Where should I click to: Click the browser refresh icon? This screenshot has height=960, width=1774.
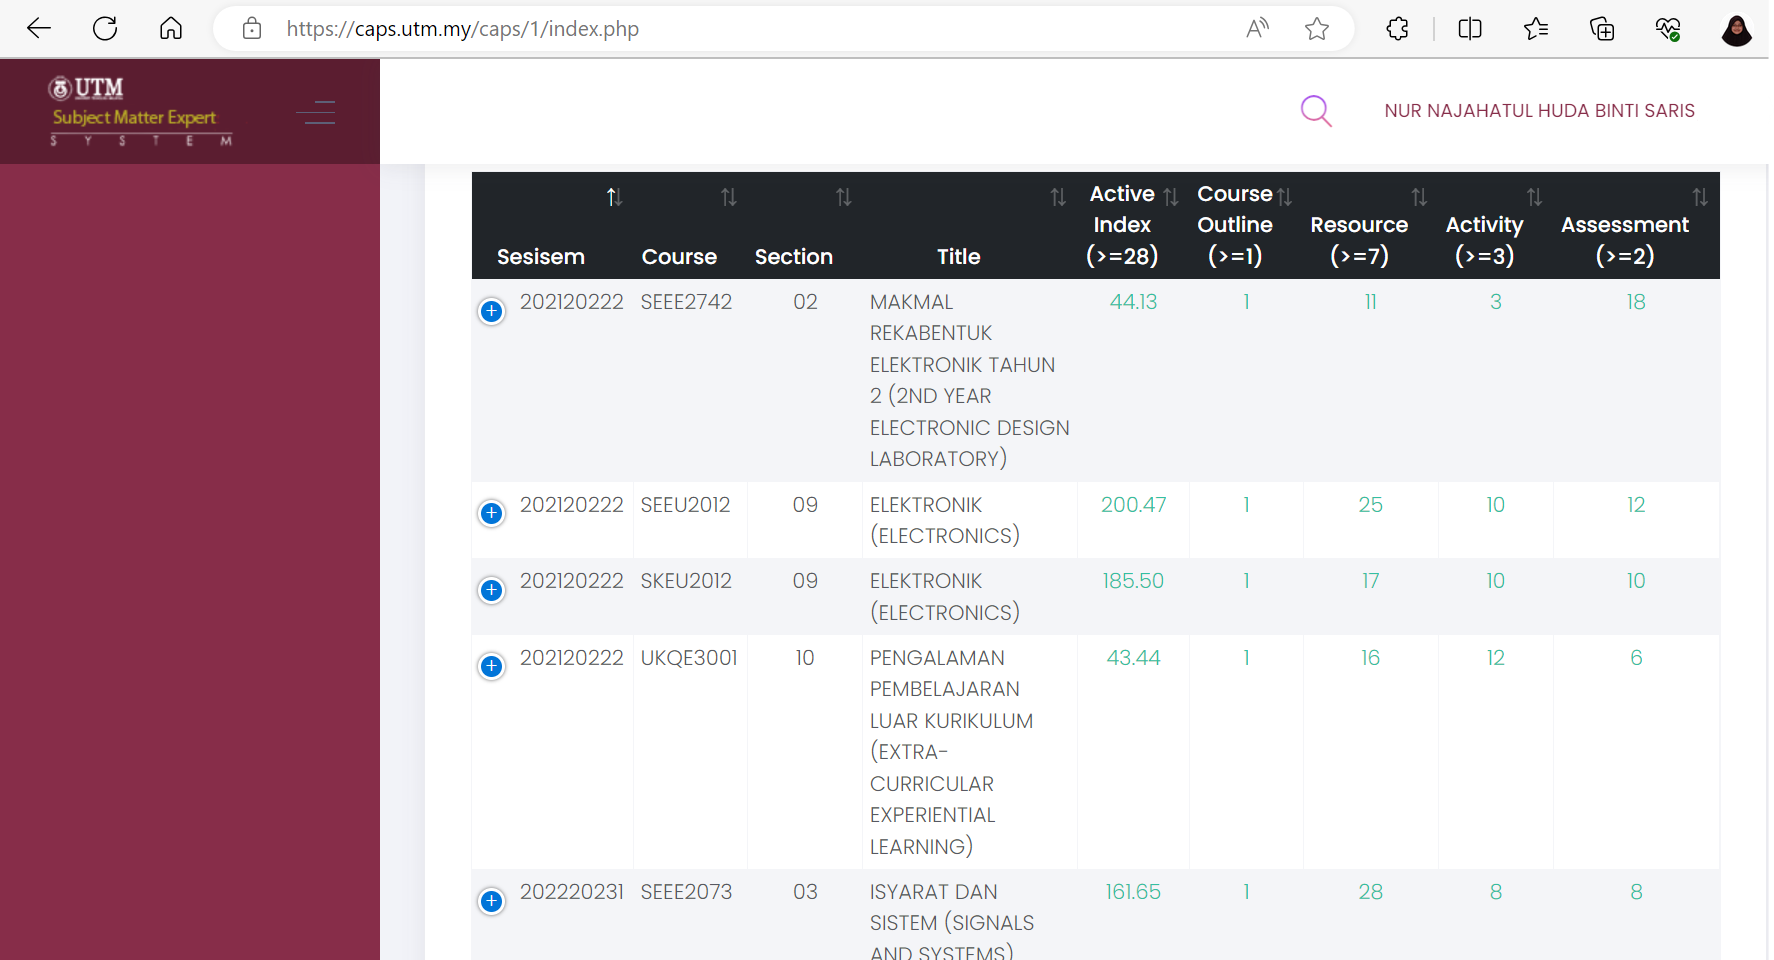pyautogui.click(x=104, y=28)
